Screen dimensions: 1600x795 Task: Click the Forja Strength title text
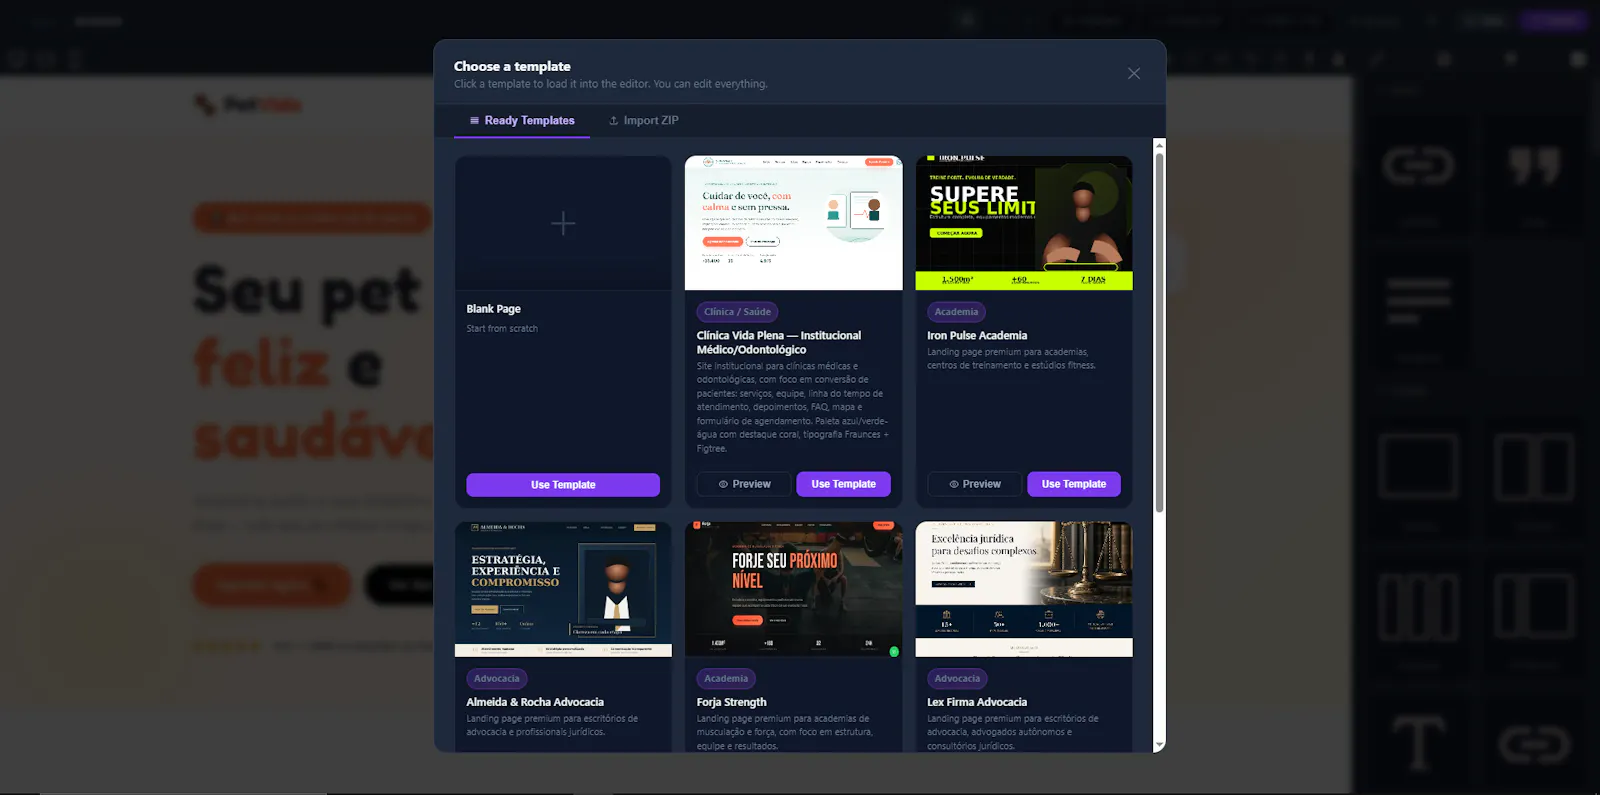click(732, 702)
